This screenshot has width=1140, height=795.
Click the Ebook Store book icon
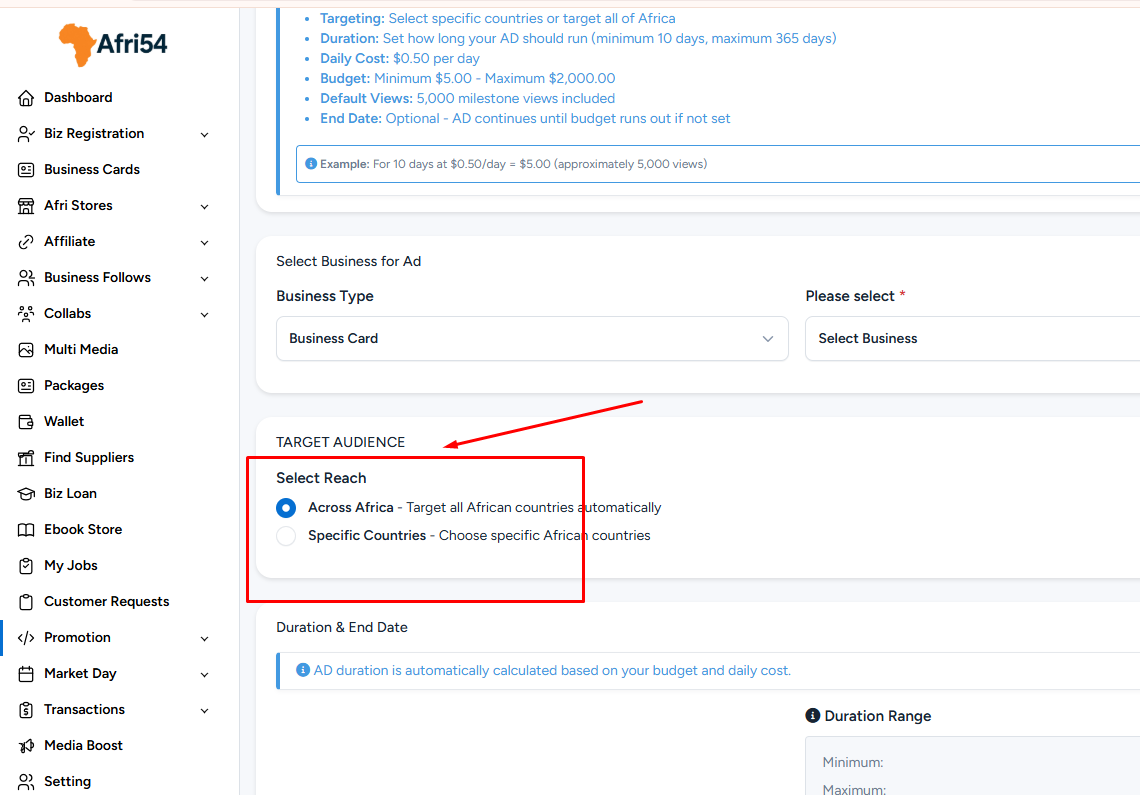26,530
